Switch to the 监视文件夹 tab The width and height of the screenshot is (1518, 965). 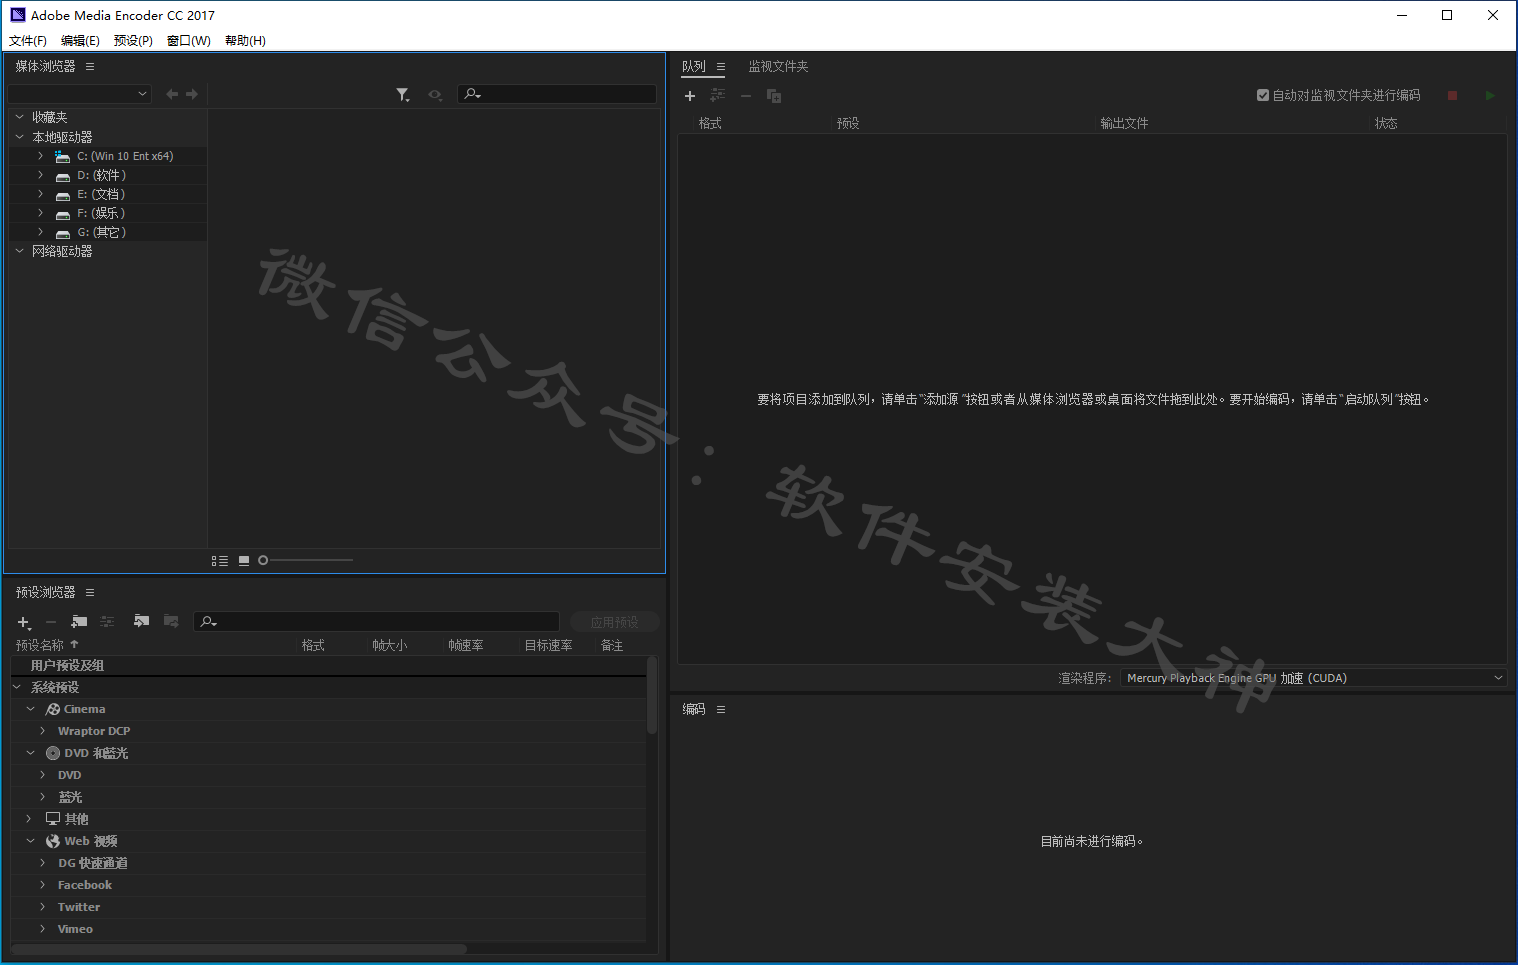778,67
